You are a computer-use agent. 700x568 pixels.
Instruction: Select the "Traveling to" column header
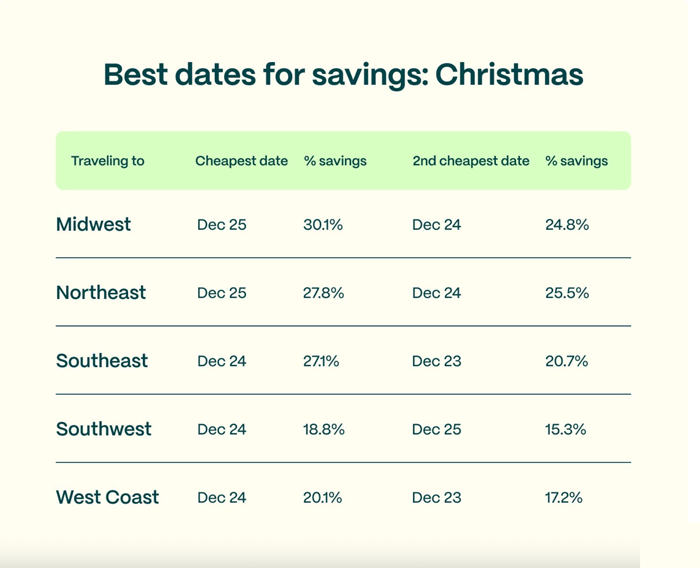pyautogui.click(x=108, y=161)
